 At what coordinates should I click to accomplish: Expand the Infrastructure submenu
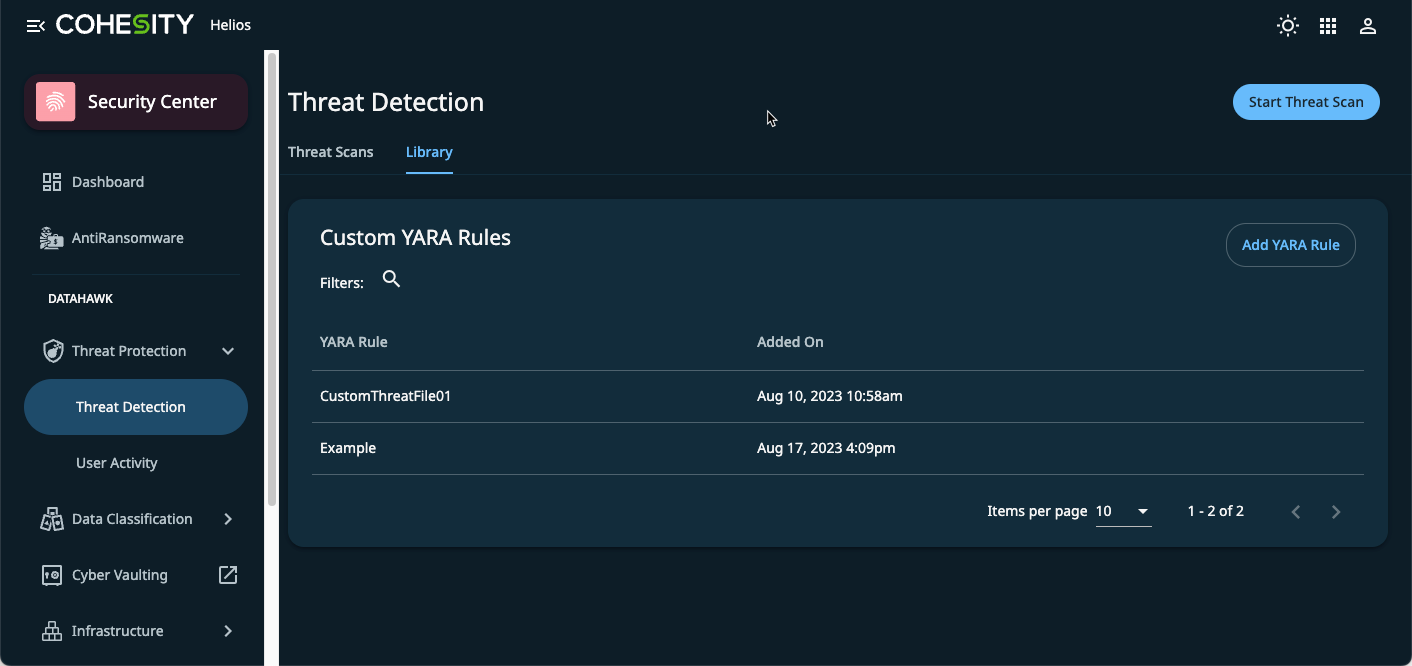(228, 631)
